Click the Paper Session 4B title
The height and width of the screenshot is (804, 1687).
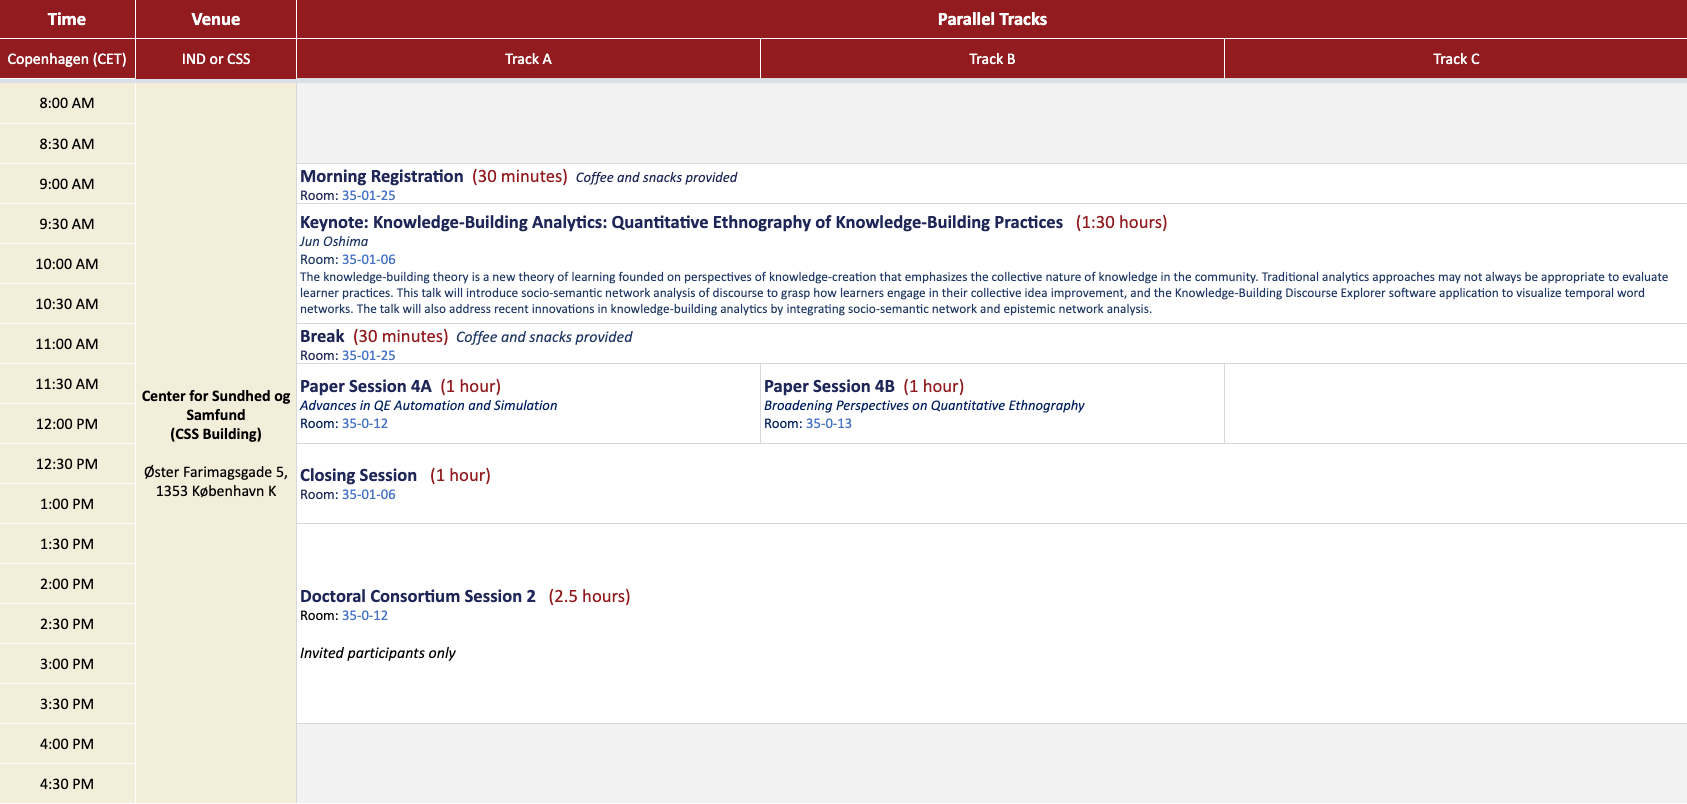[x=829, y=386]
